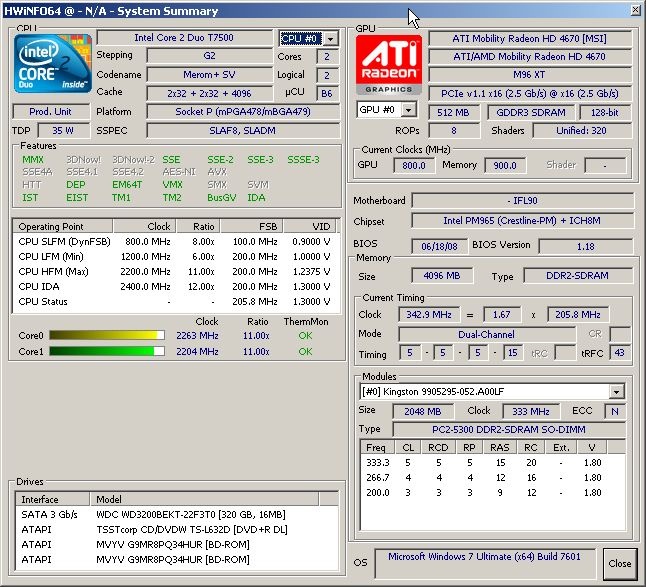Click the Core1 load bar

click(x=107, y=351)
